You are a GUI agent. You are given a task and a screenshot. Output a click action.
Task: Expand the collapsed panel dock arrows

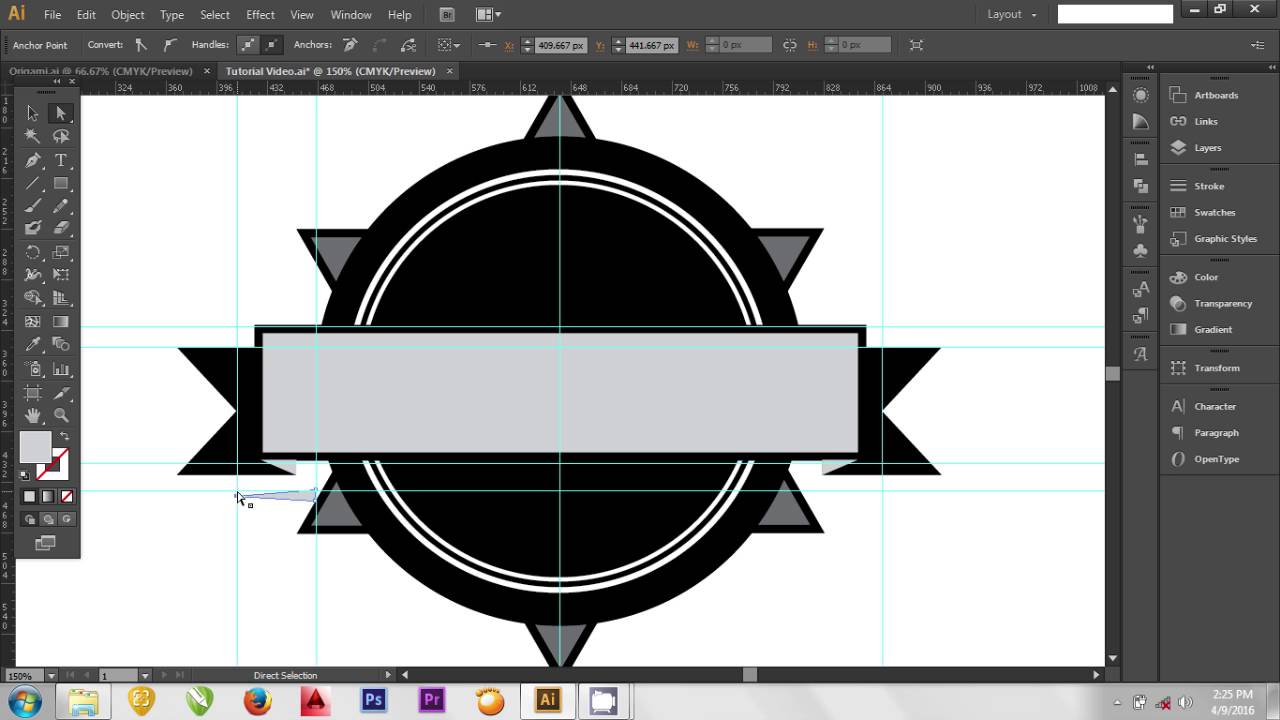click(x=1150, y=67)
